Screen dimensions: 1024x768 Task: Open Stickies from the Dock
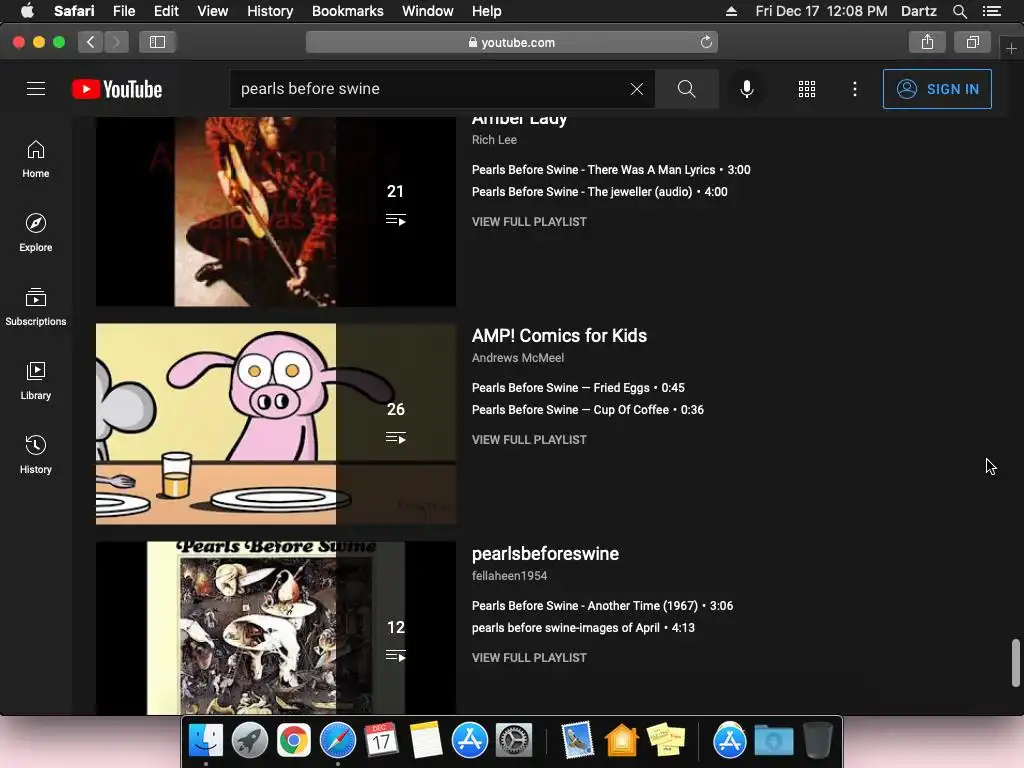pos(665,741)
